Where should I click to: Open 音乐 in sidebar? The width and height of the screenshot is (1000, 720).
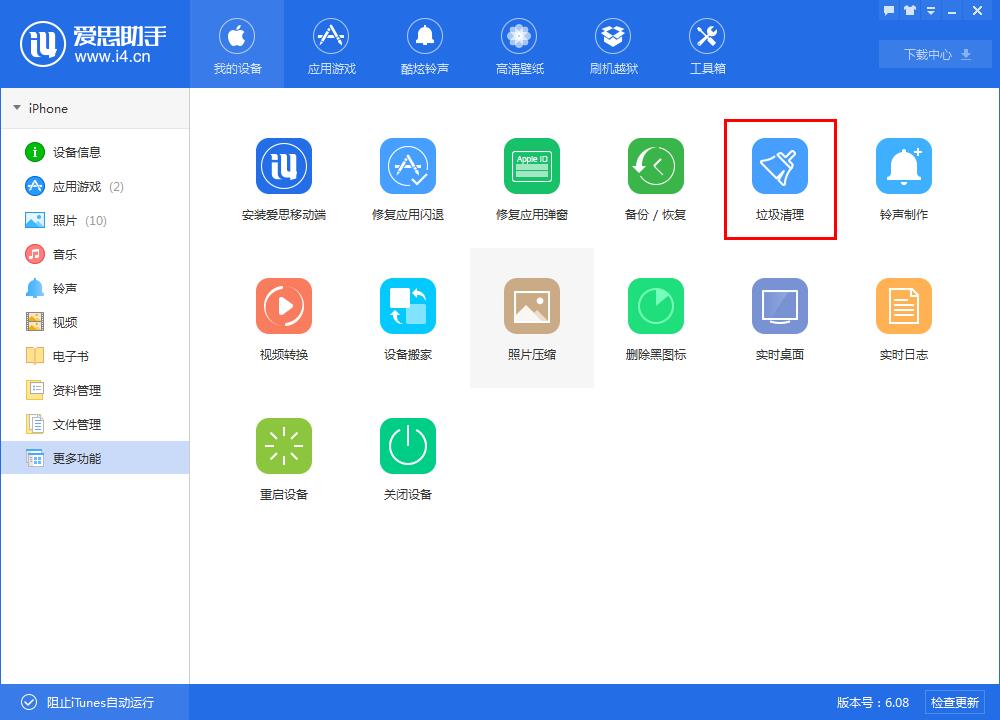[x=96, y=254]
